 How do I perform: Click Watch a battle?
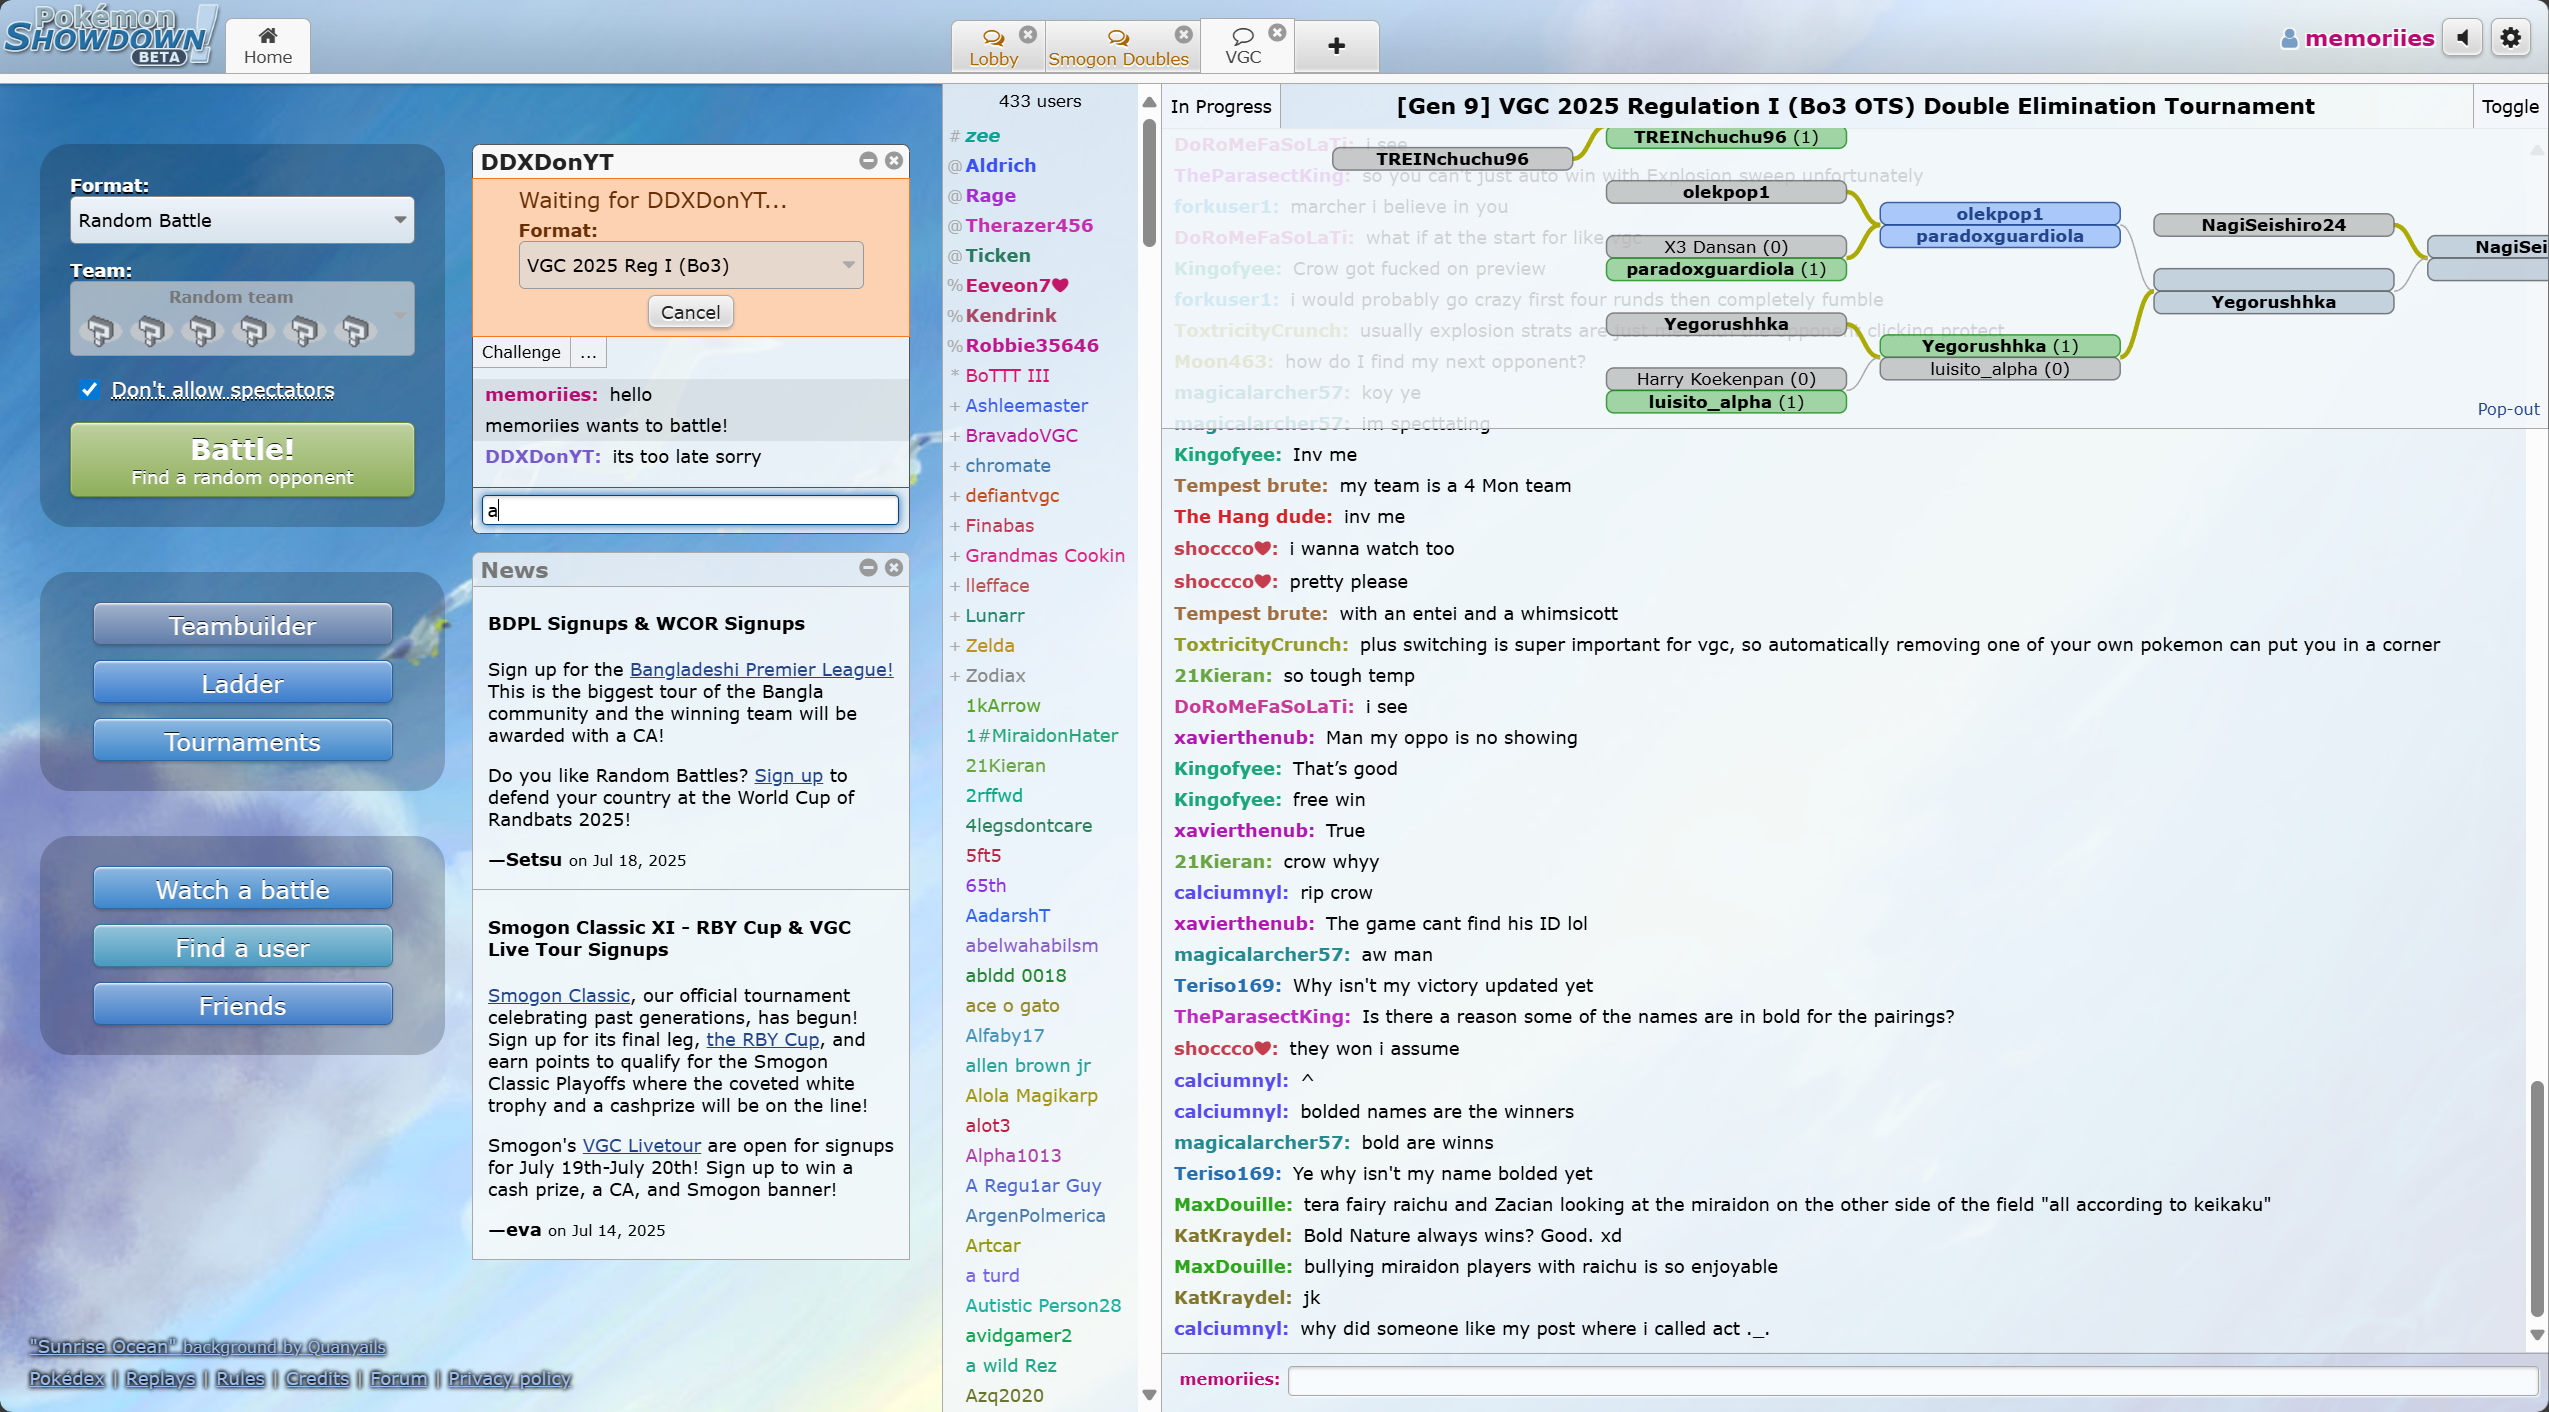pyautogui.click(x=242, y=889)
